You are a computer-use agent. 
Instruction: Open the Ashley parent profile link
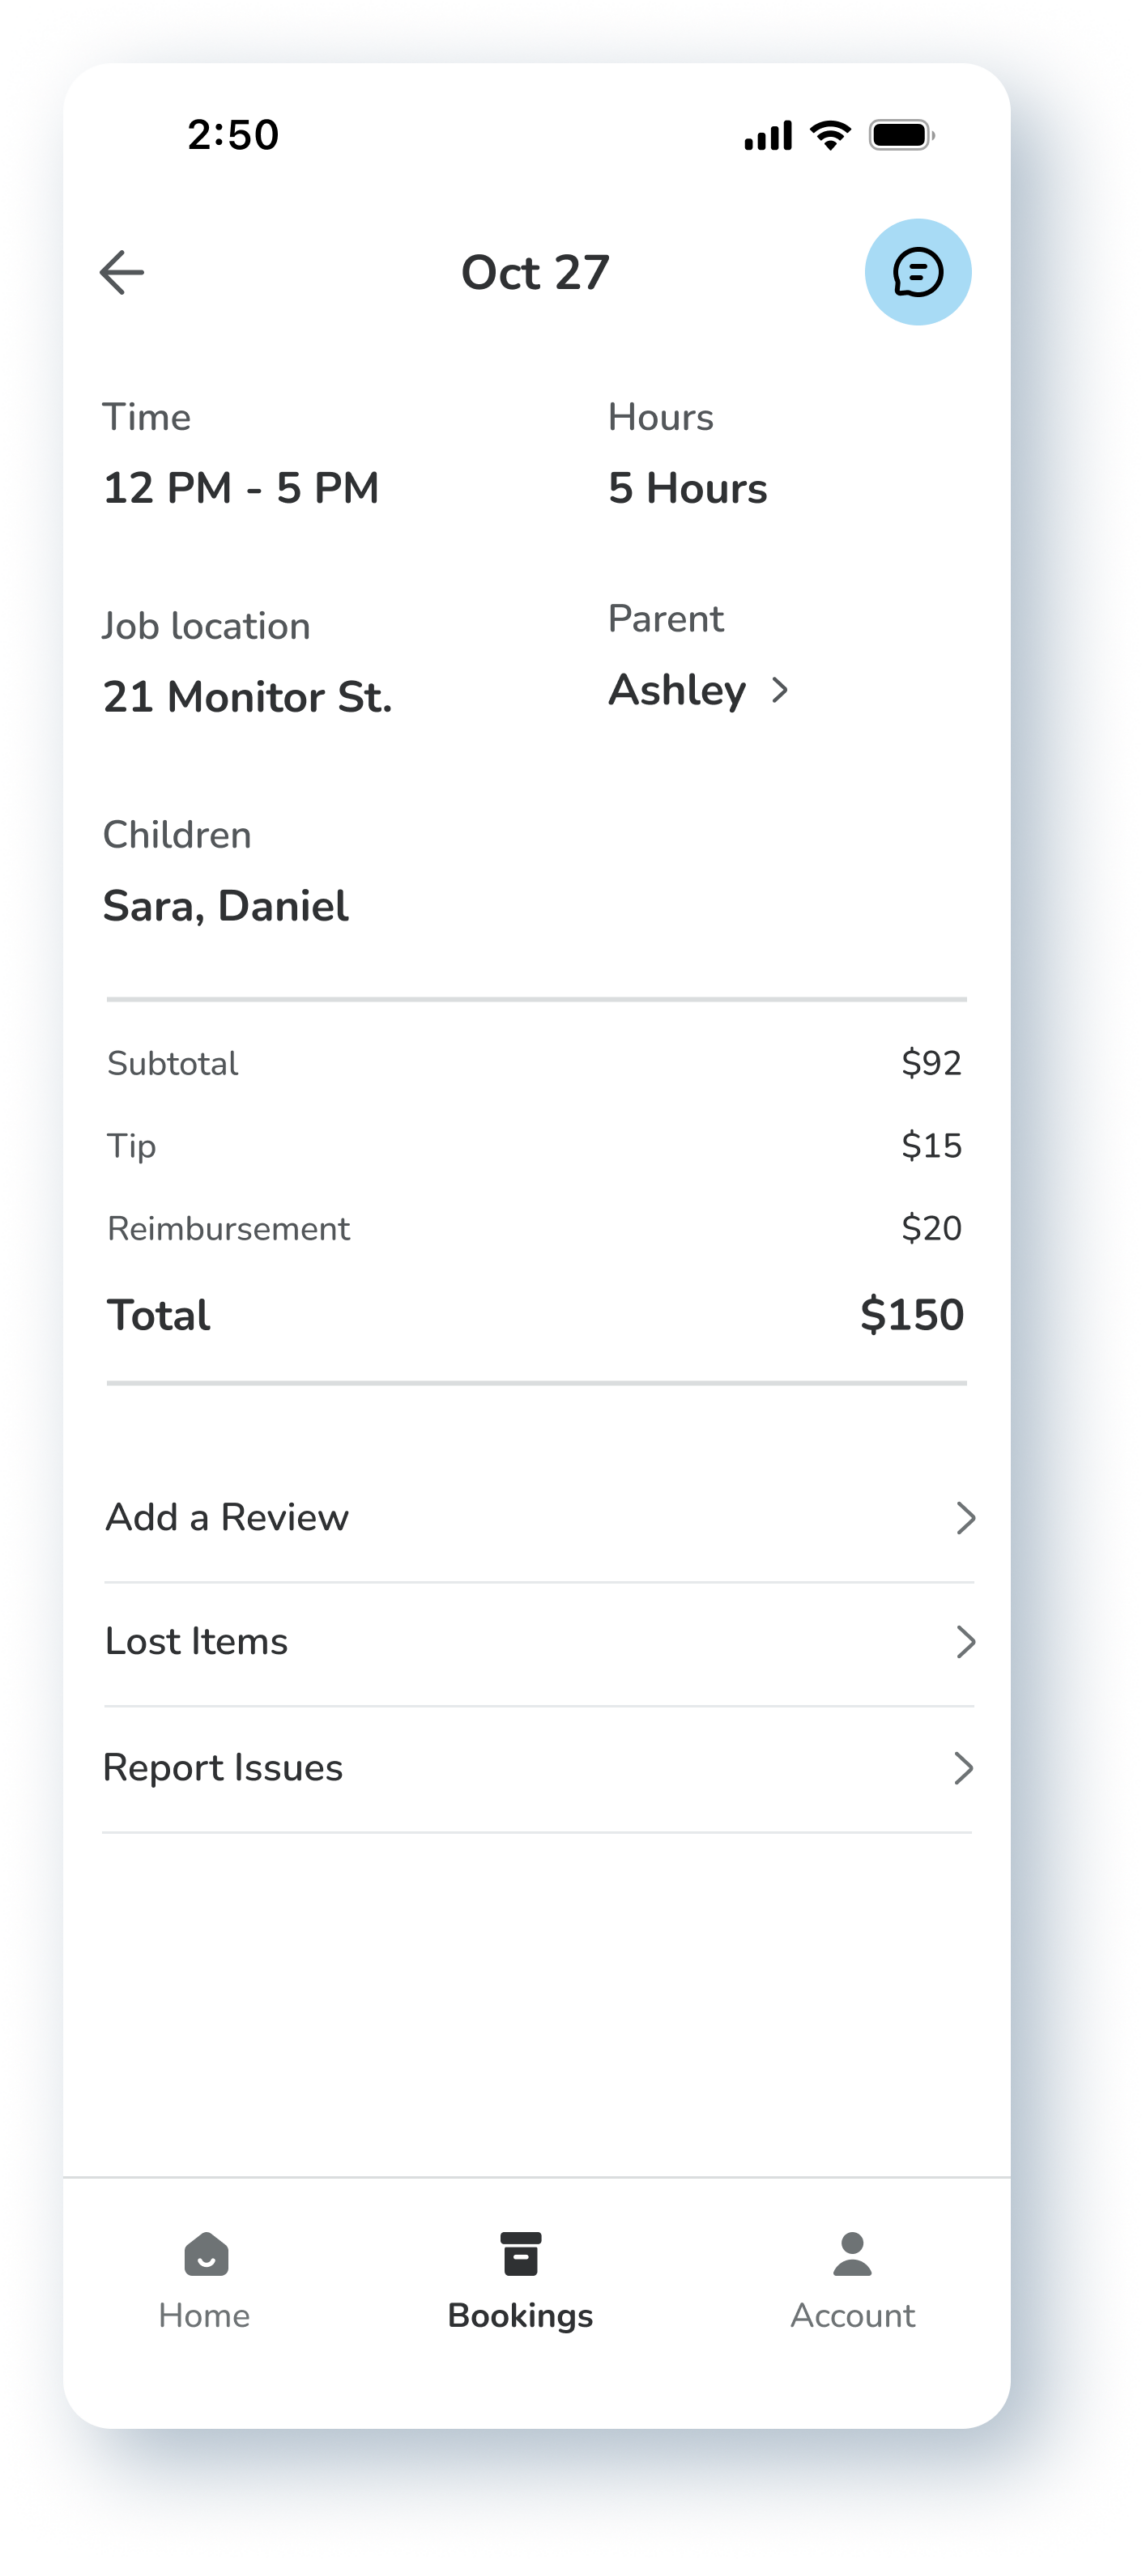[x=678, y=690]
